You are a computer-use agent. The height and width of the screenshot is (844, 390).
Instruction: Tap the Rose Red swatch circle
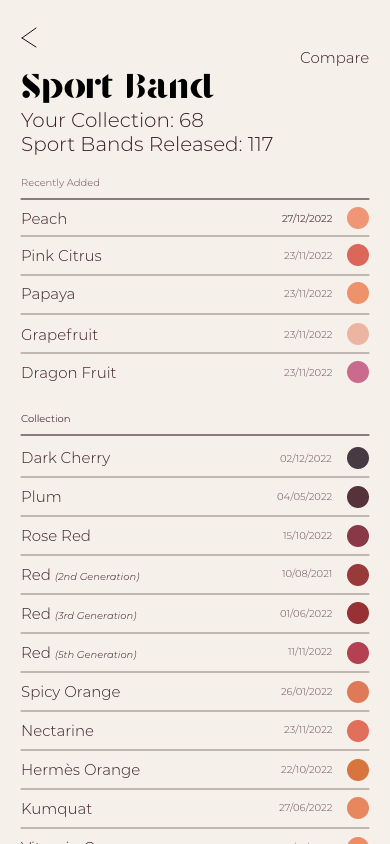pos(358,536)
